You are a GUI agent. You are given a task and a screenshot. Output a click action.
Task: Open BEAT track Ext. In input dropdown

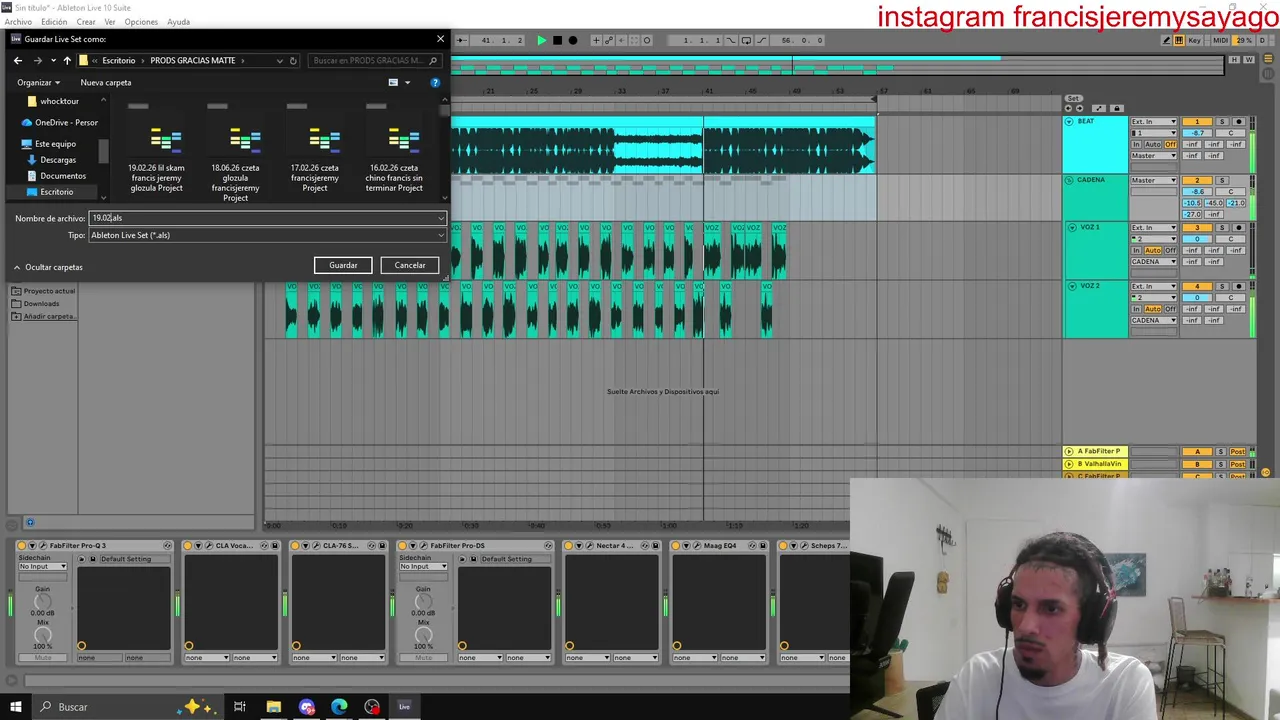point(1154,122)
